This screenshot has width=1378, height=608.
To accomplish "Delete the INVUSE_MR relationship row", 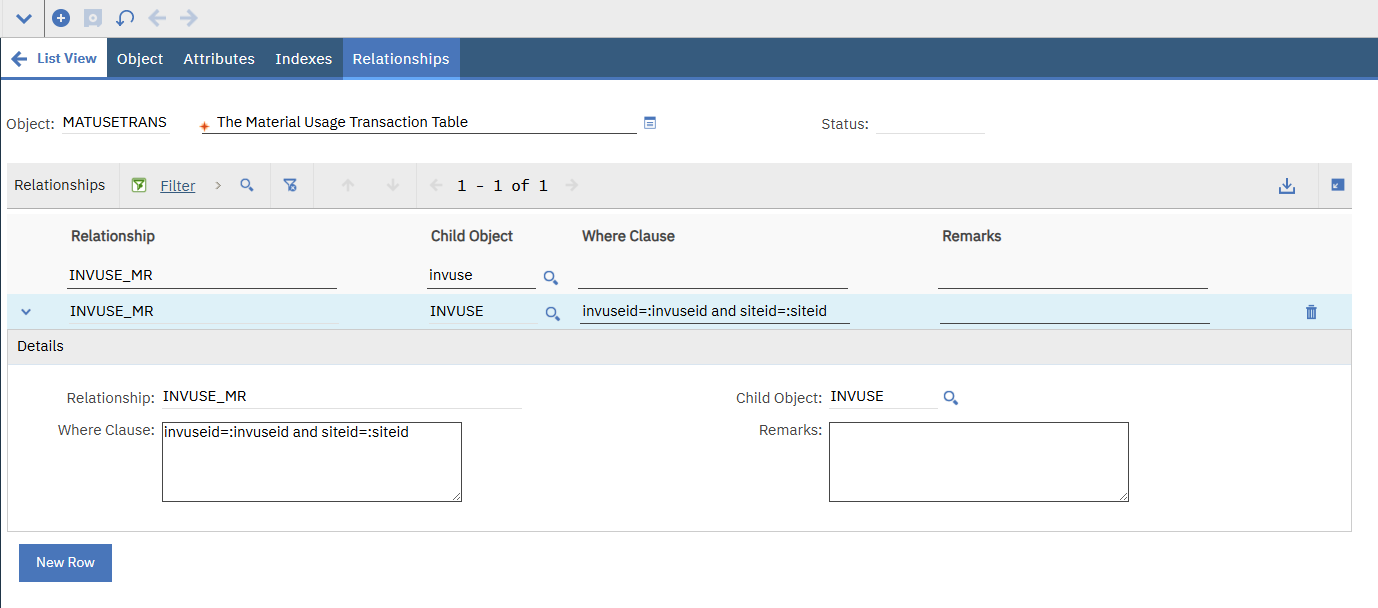I will 1311,312.
